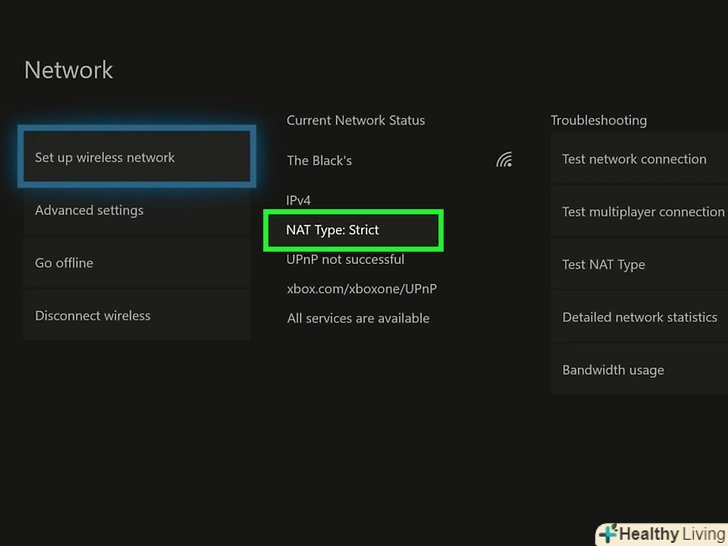The height and width of the screenshot is (546, 728).
Task: Click the UPnP not successful status
Action: [345, 259]
